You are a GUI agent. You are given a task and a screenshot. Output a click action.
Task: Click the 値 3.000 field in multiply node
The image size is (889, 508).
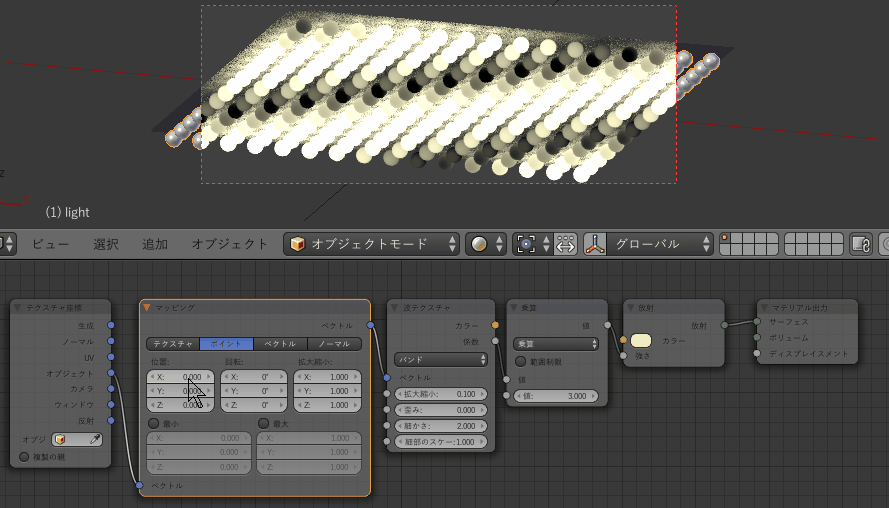[556, 396]
